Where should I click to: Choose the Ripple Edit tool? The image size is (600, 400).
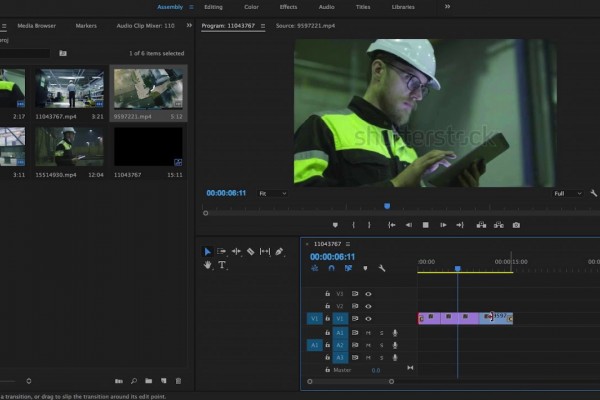tap(236, 252)
